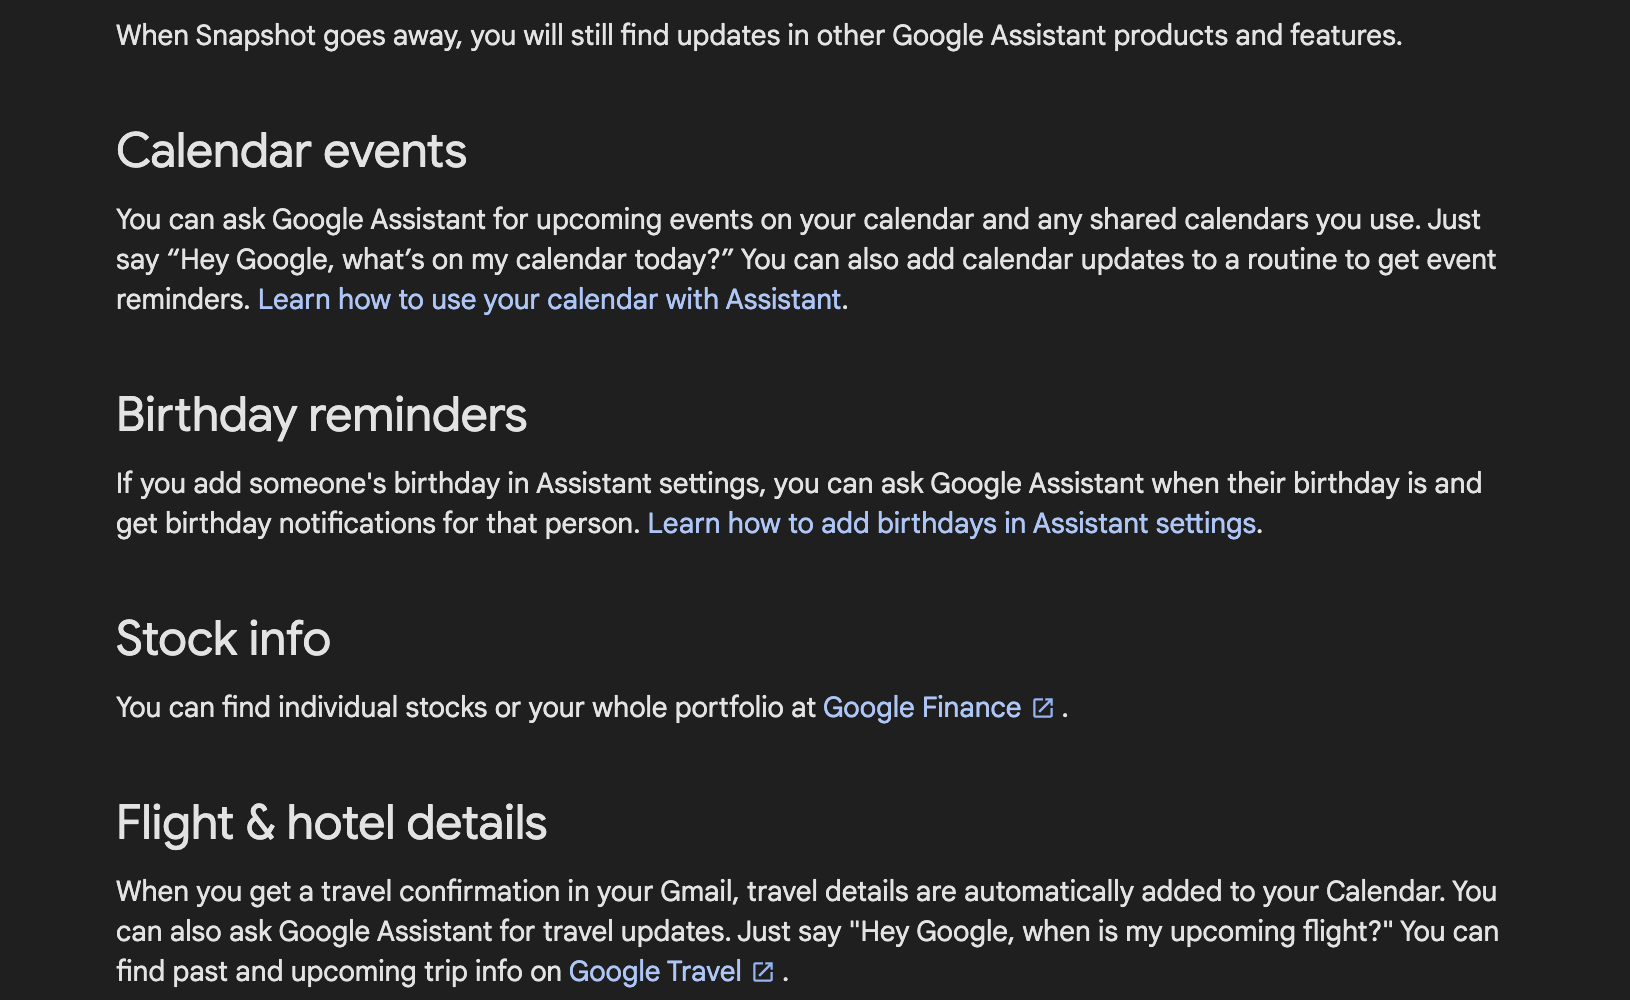Click the word 'Gmail' in the flight paragraph
Screen dimensions: 1630x1000
[697, 892]
